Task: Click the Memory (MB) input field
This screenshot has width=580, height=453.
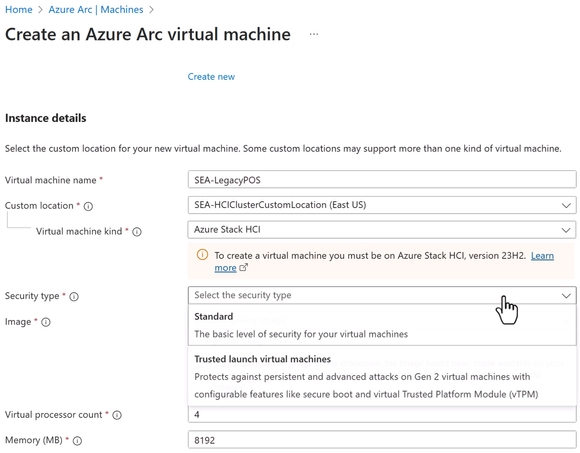Action: [x=382, y=440]
